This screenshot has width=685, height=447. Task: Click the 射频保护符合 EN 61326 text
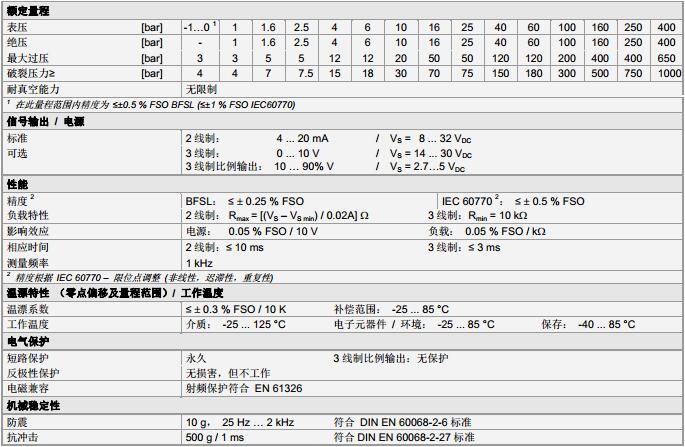pos(245,387)
